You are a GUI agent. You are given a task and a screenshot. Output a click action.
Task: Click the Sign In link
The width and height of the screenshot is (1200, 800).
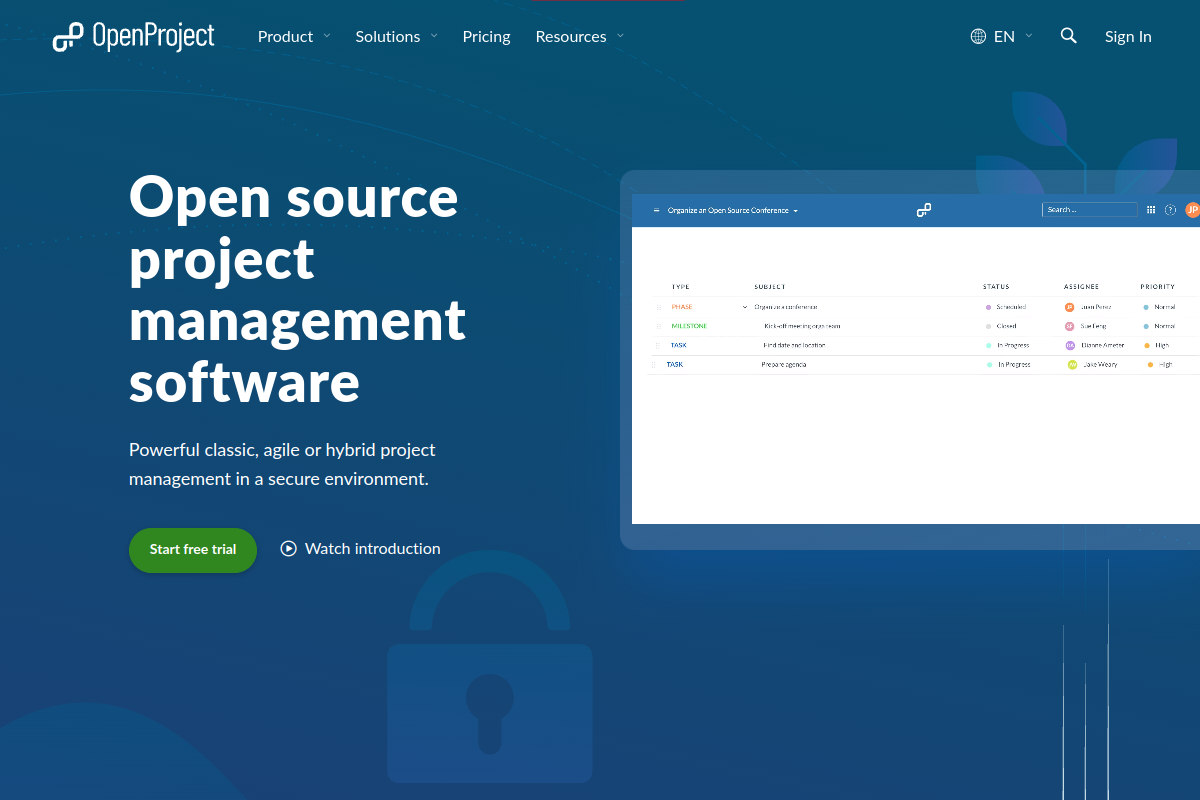1128,36
